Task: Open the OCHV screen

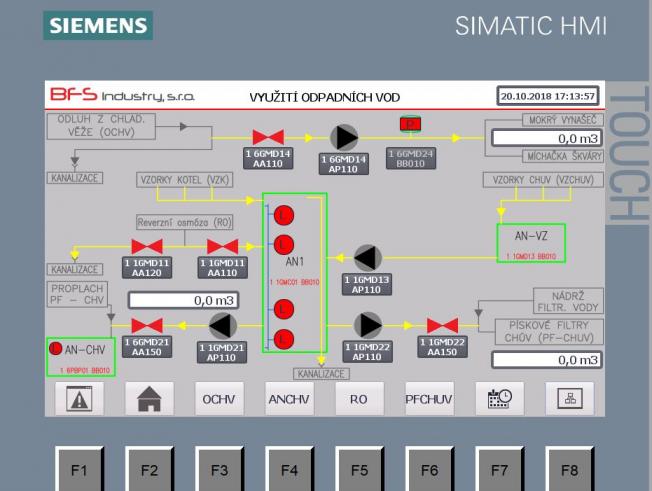Action: coord(219,399)
